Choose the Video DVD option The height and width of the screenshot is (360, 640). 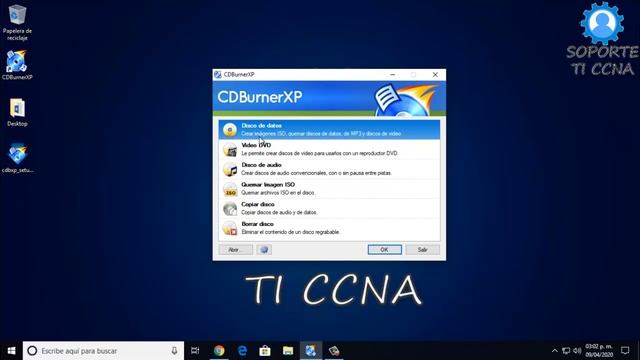click(x=329, y=149)
